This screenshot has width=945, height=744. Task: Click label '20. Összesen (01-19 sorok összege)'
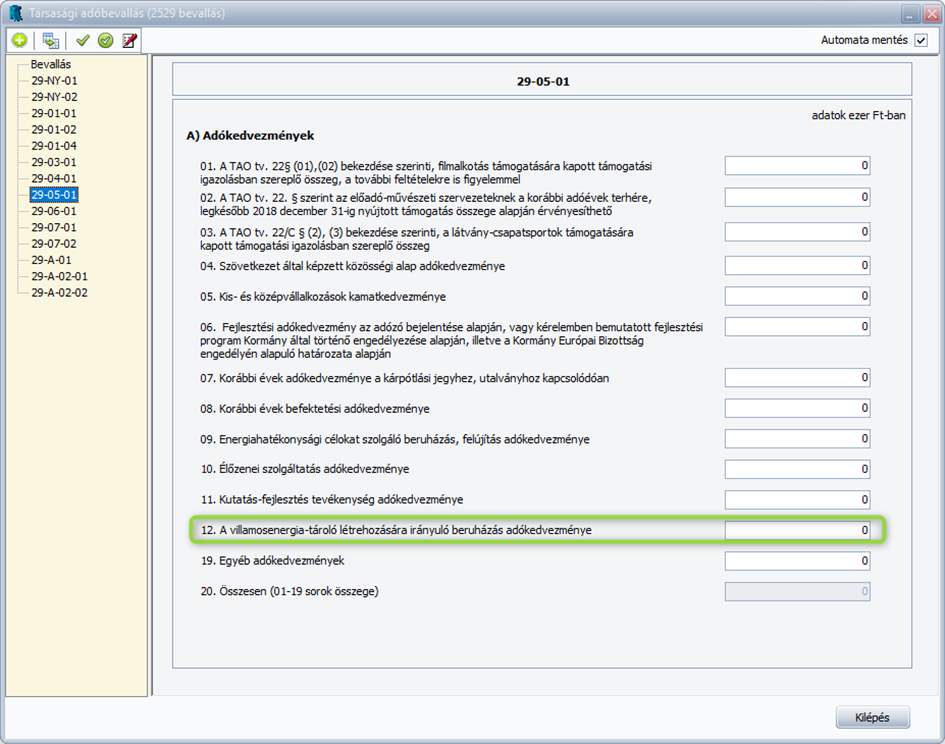coord(289,591)
